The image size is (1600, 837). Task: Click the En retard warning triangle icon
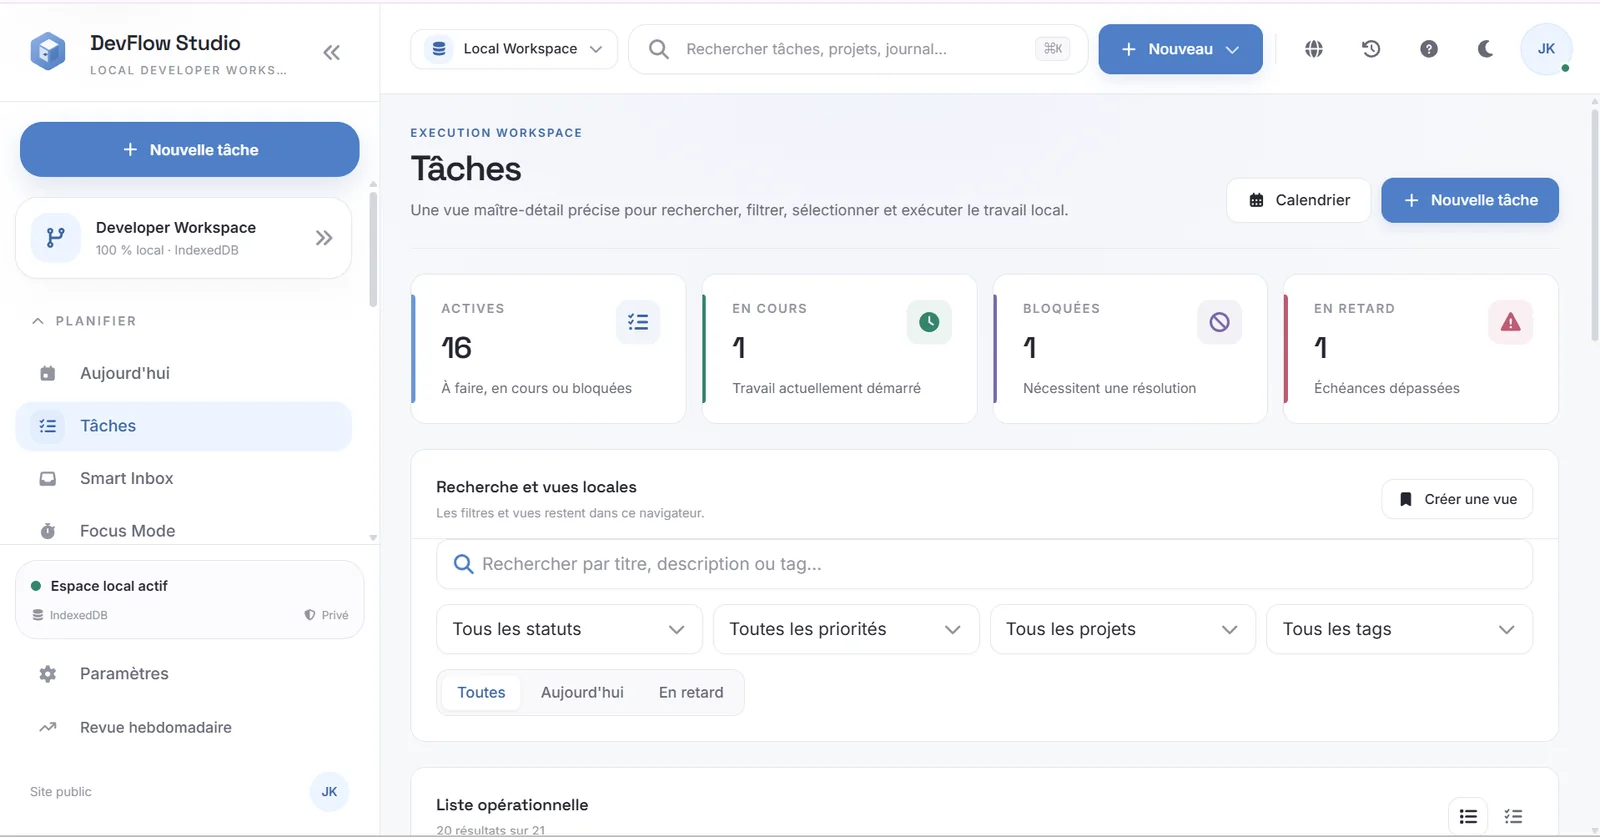[x=1510, y=322]
